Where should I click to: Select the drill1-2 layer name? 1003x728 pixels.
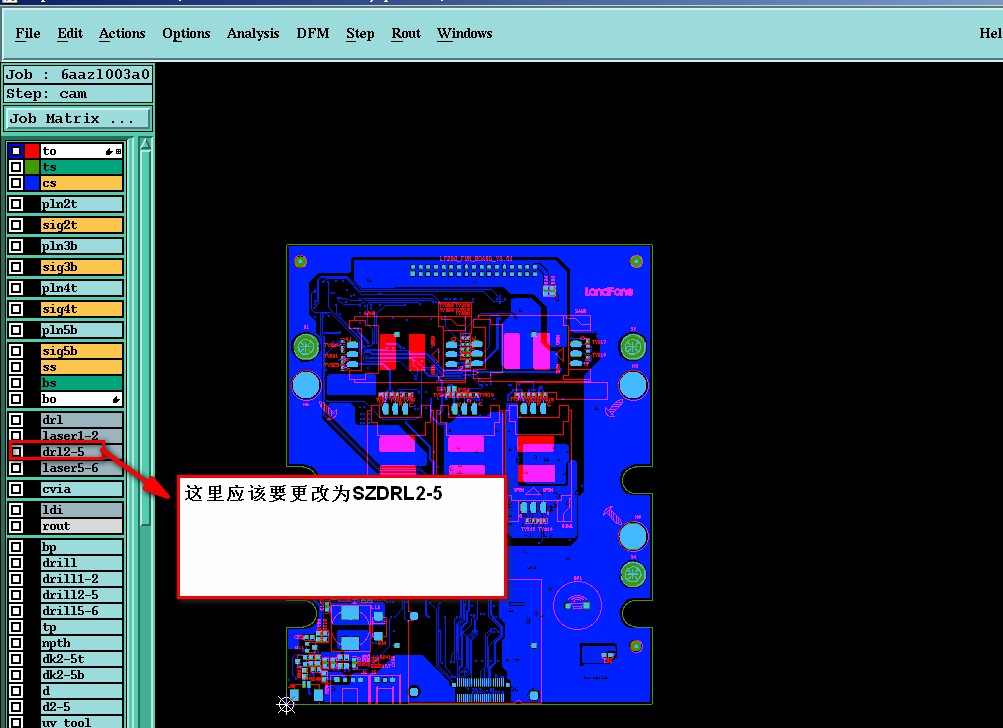(x=81, y=579)
